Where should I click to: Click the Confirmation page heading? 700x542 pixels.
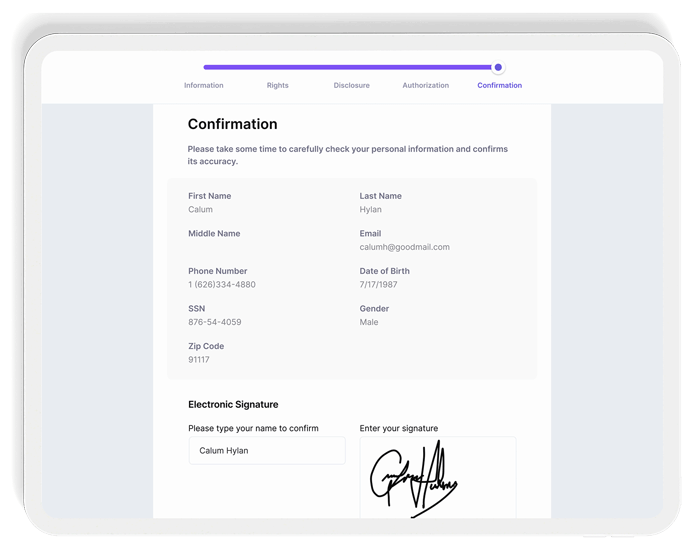pos(232,125)
